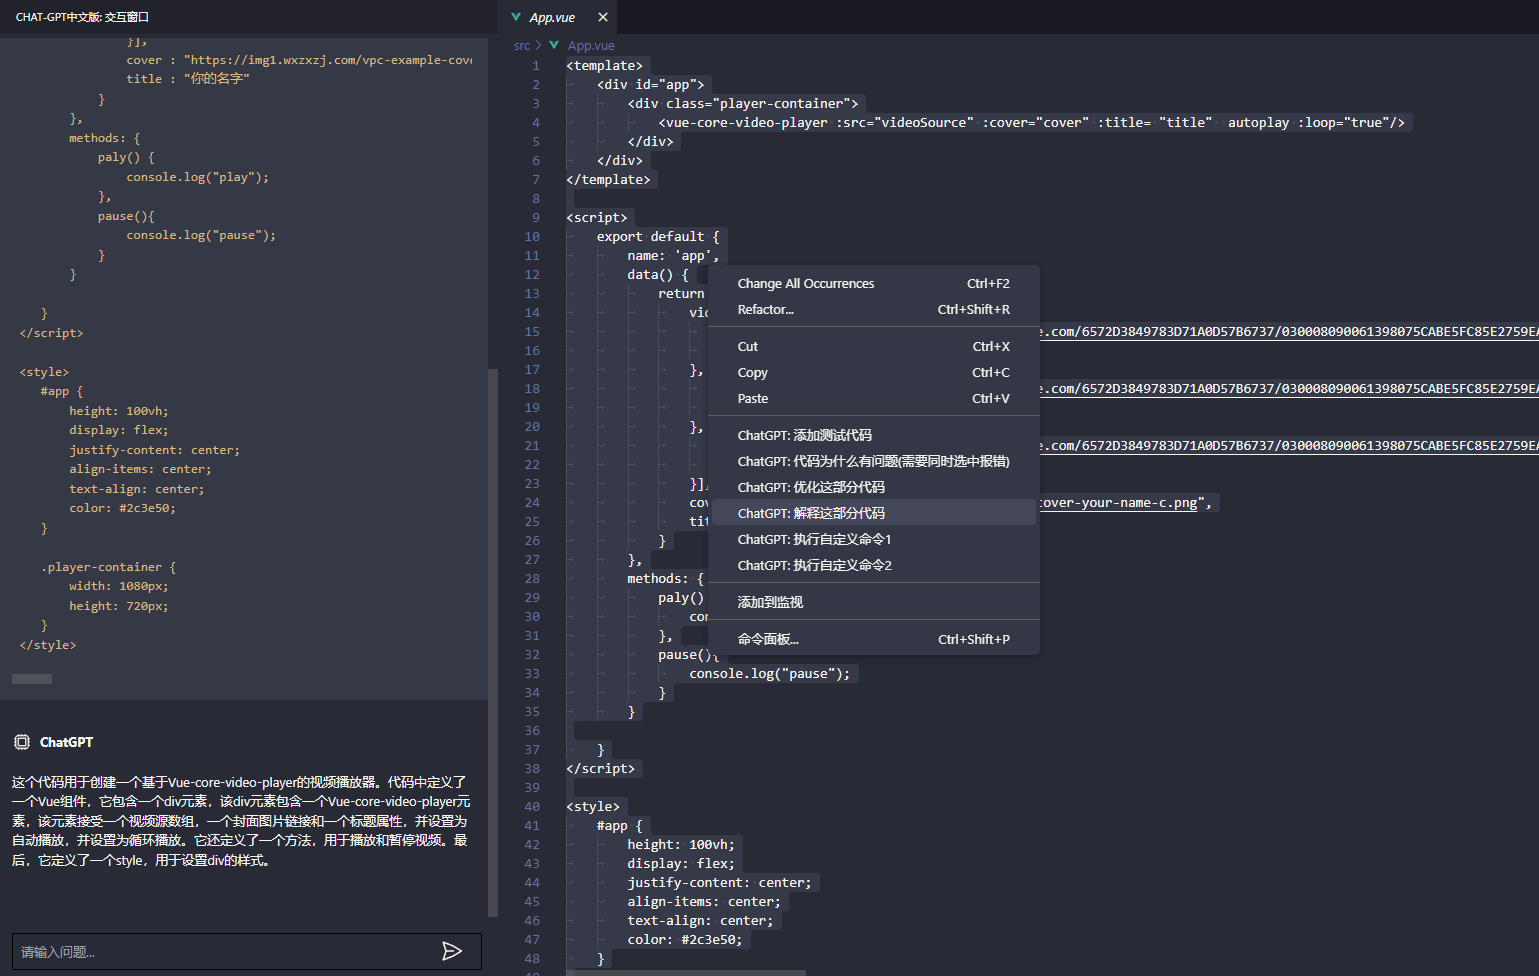Click line number 19 in the editor gutter
The height and width of the screenshot is (976, 1539).
(x=532, y=407)
